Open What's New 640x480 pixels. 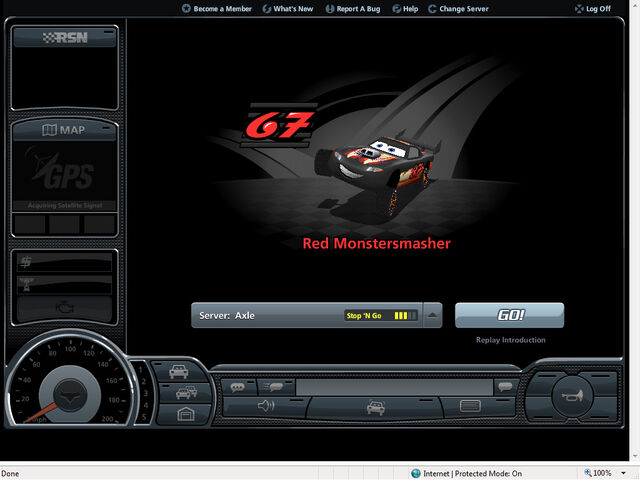click(x=288, y=9)
